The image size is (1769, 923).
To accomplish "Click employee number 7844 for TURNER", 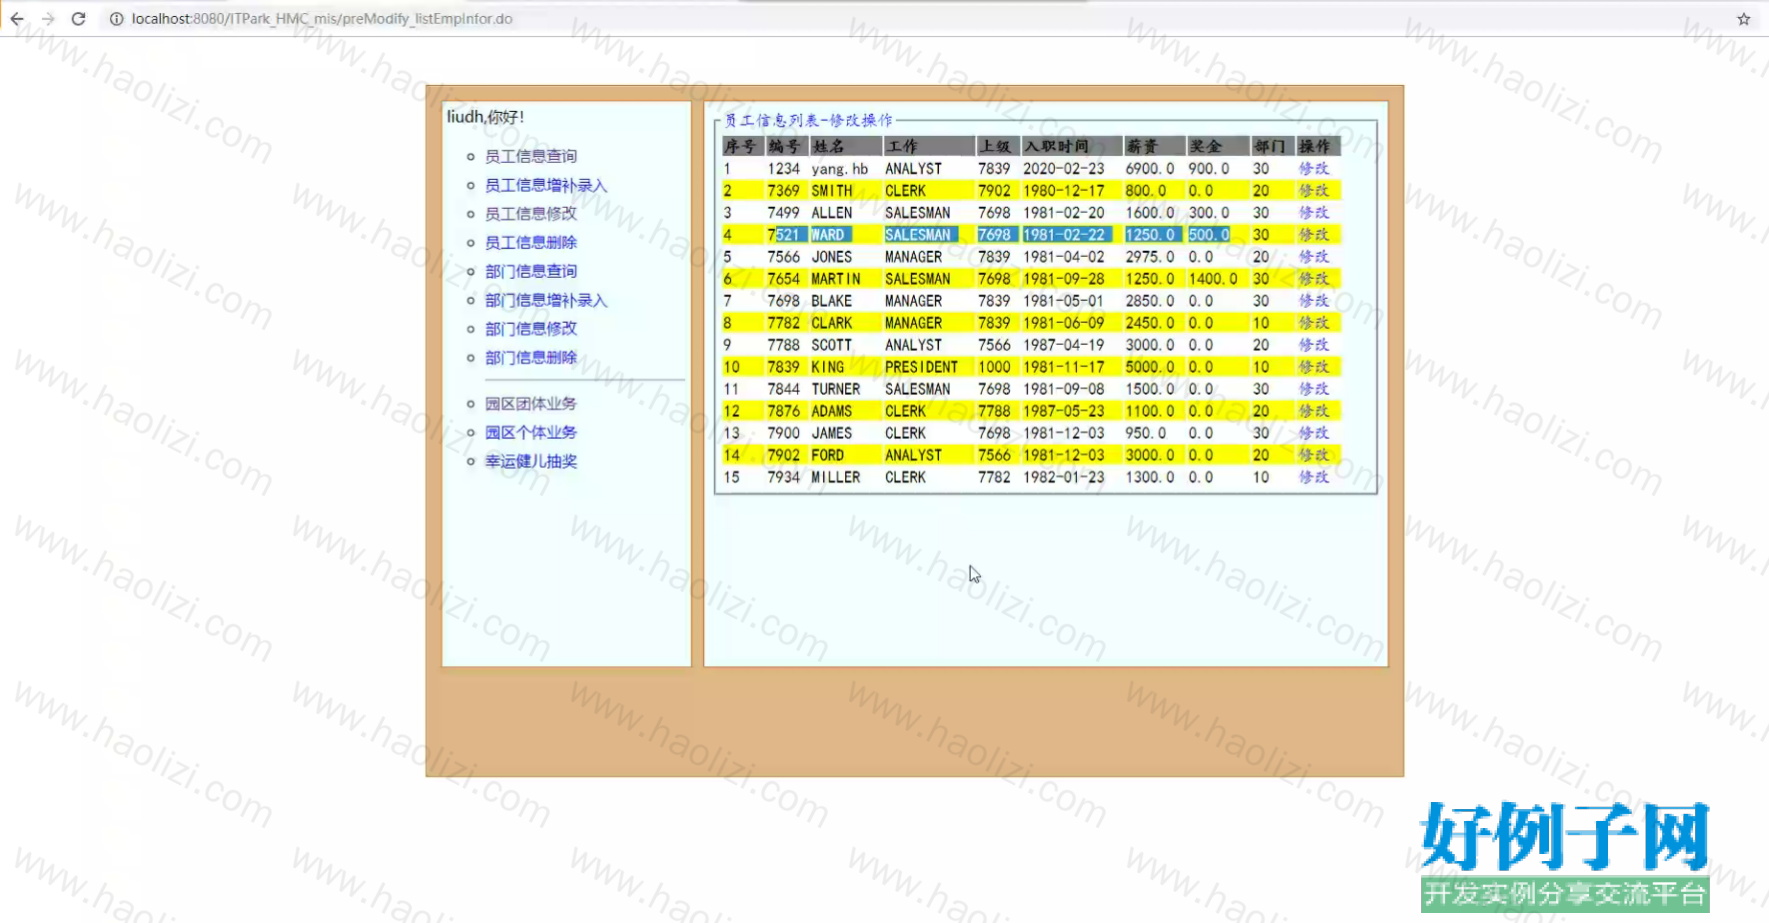I will coord(784,389).
